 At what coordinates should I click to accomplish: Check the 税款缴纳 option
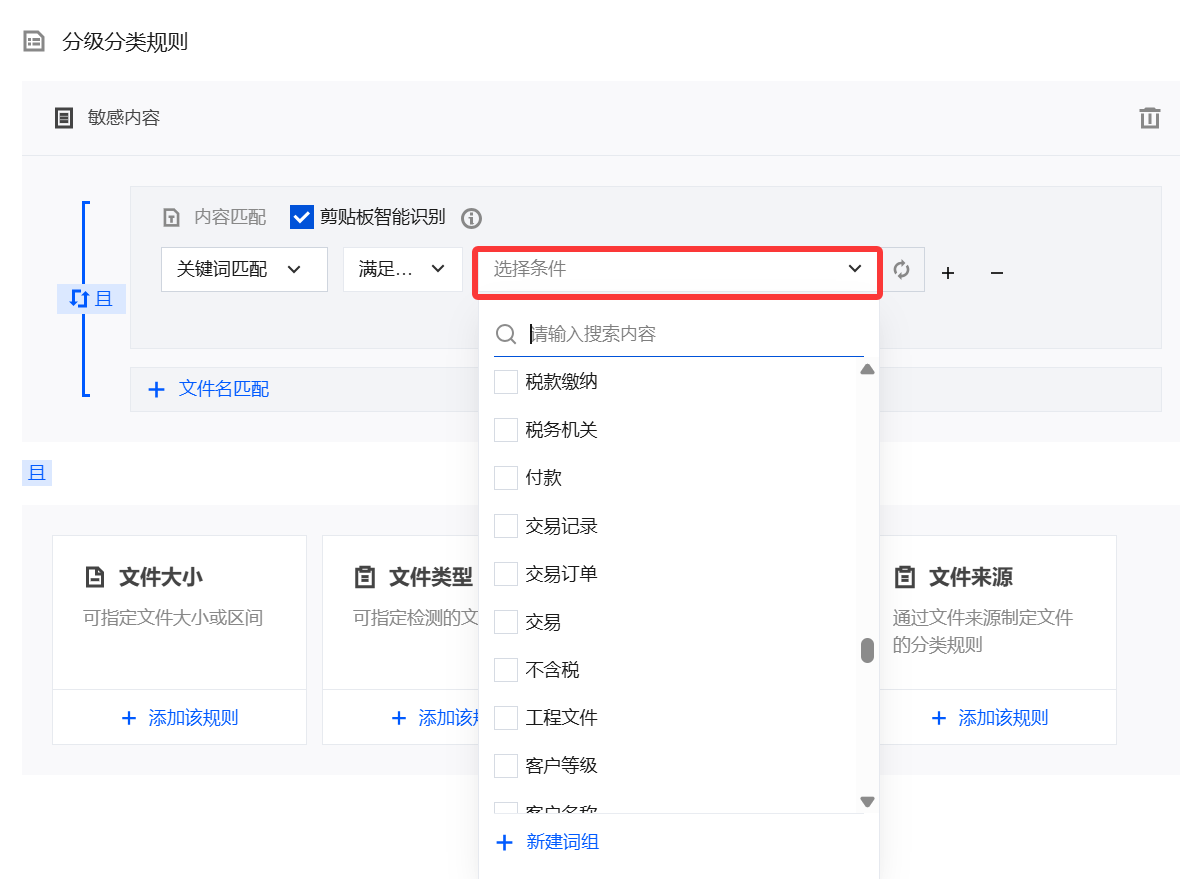pos(506,382)
